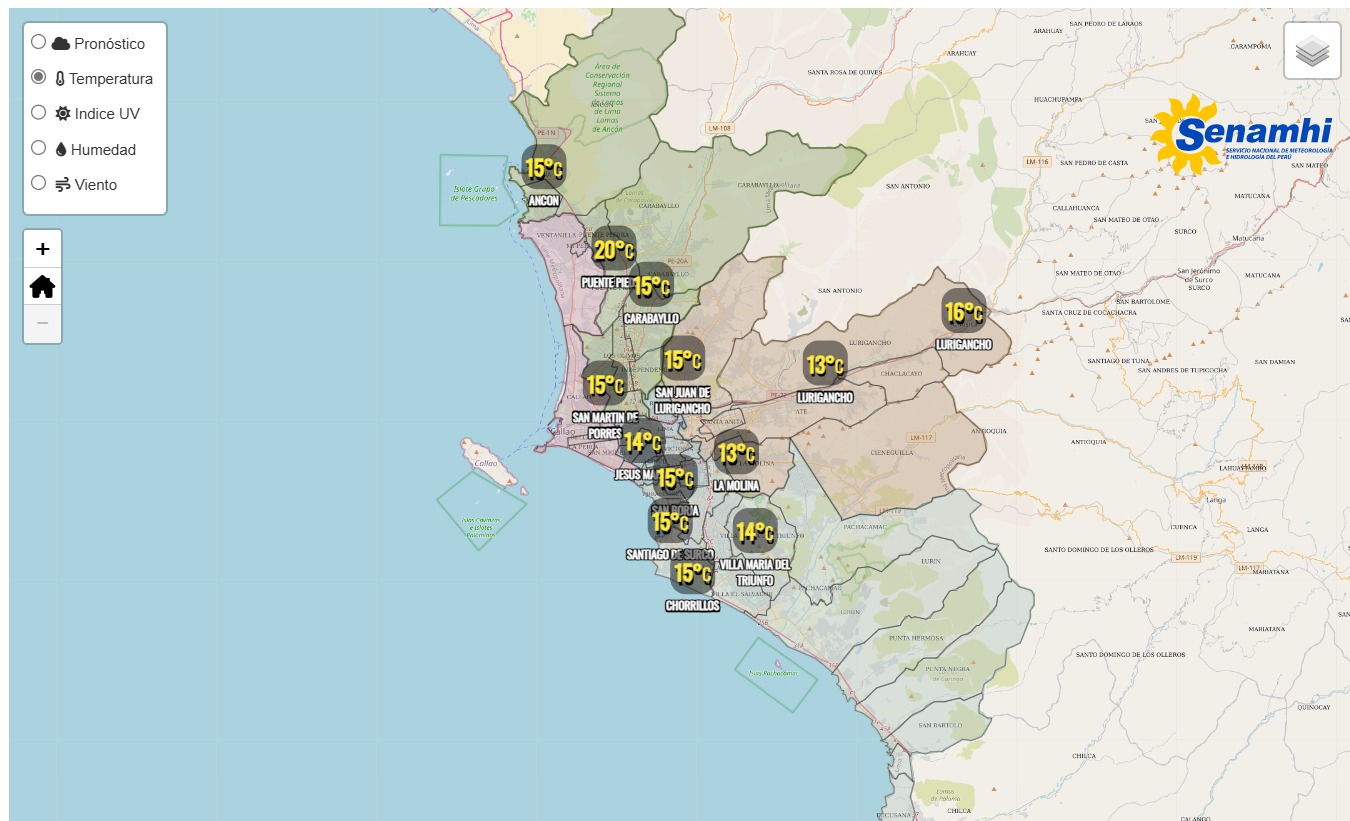Viewport: 1350px width, 821px height.
Task: Click the Temperatura label text
Action: click(x=111, y=79)
